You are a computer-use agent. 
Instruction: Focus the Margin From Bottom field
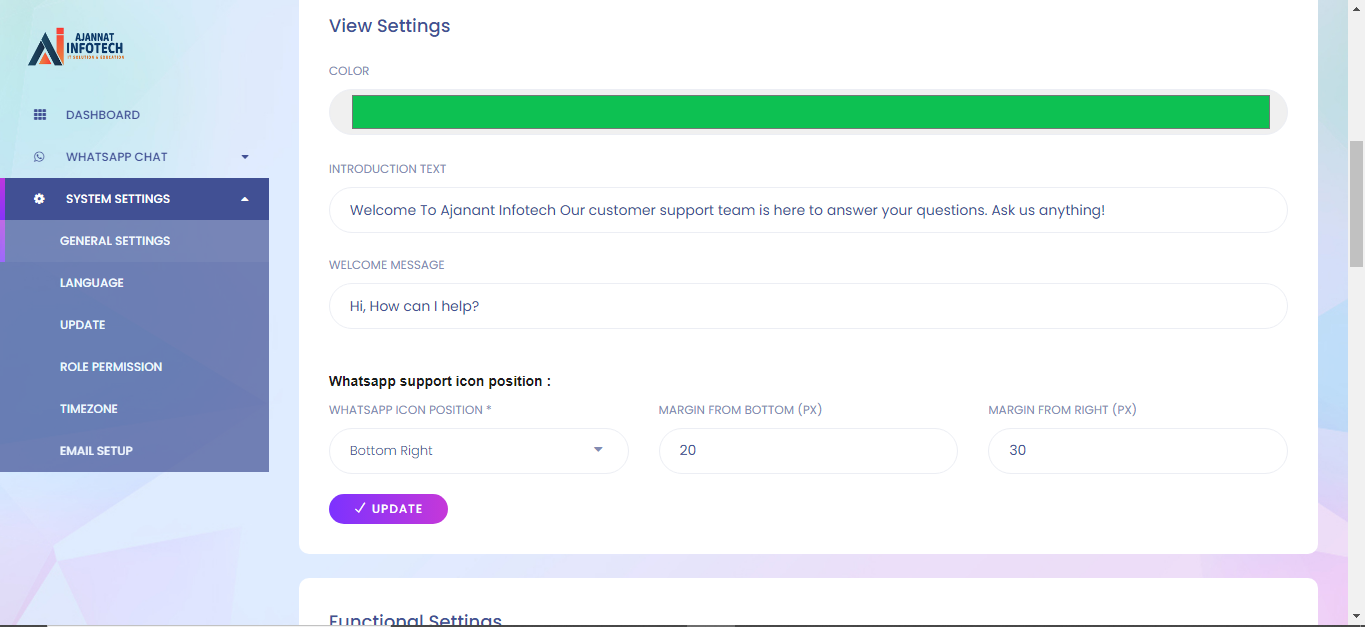tap(808, 451)
